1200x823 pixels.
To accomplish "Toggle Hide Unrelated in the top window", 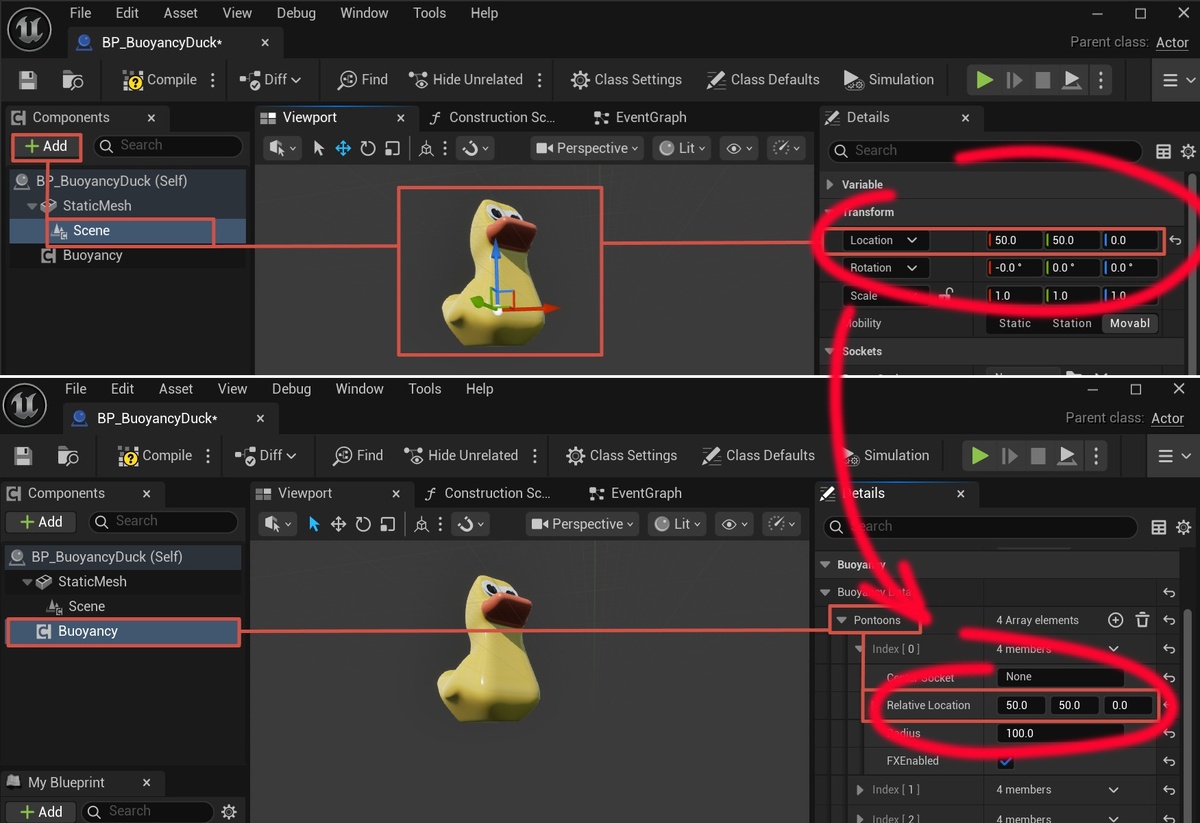I will pyautogui.click(x=466, y=80).
